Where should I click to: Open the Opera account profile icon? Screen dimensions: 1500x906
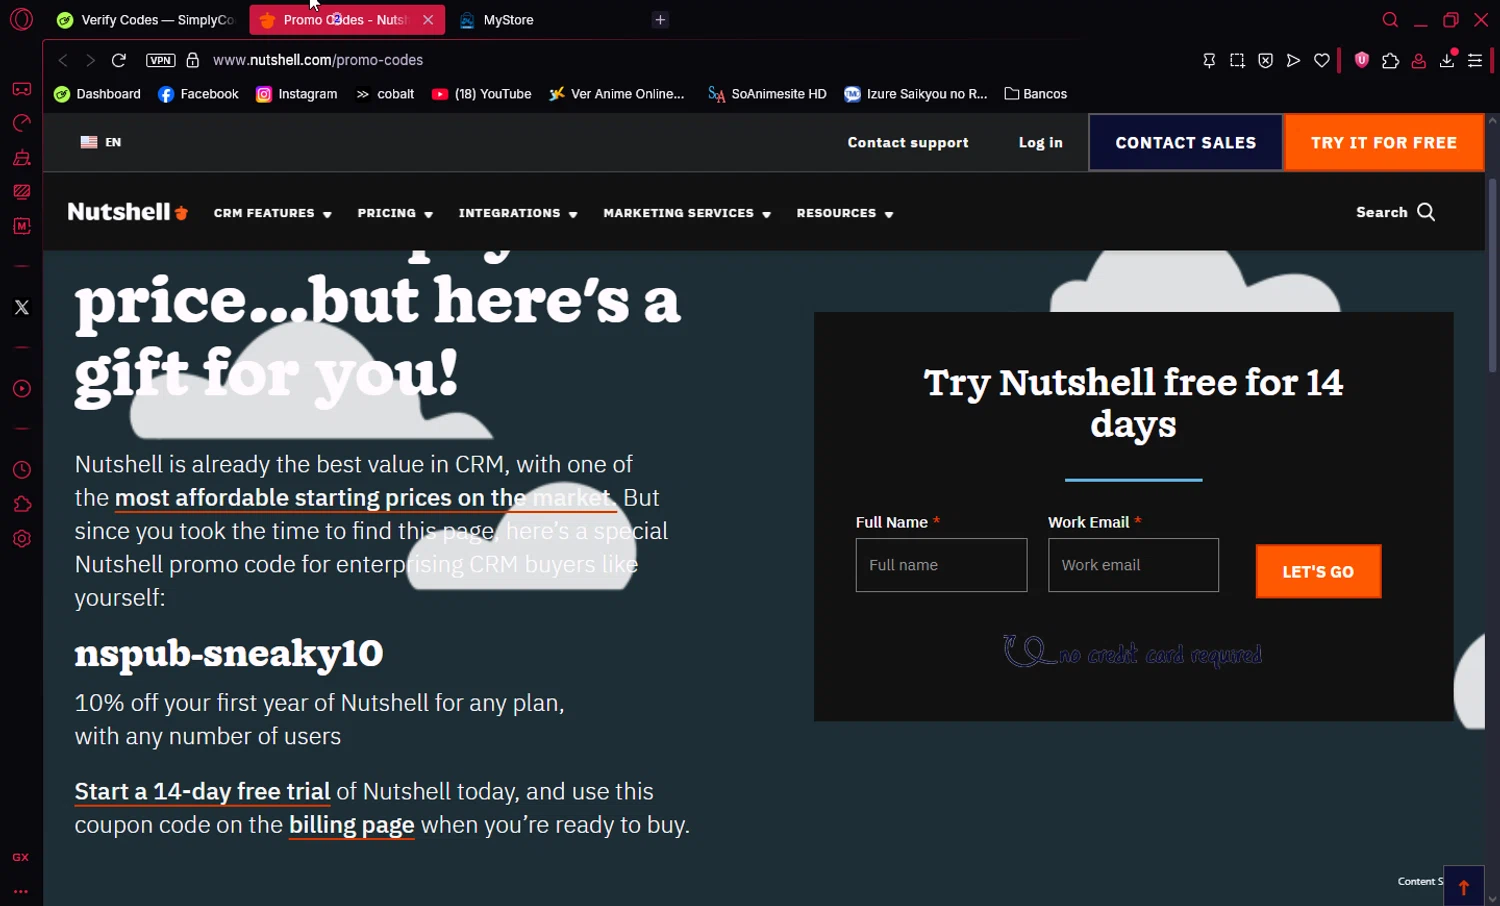click(1418, 60)
